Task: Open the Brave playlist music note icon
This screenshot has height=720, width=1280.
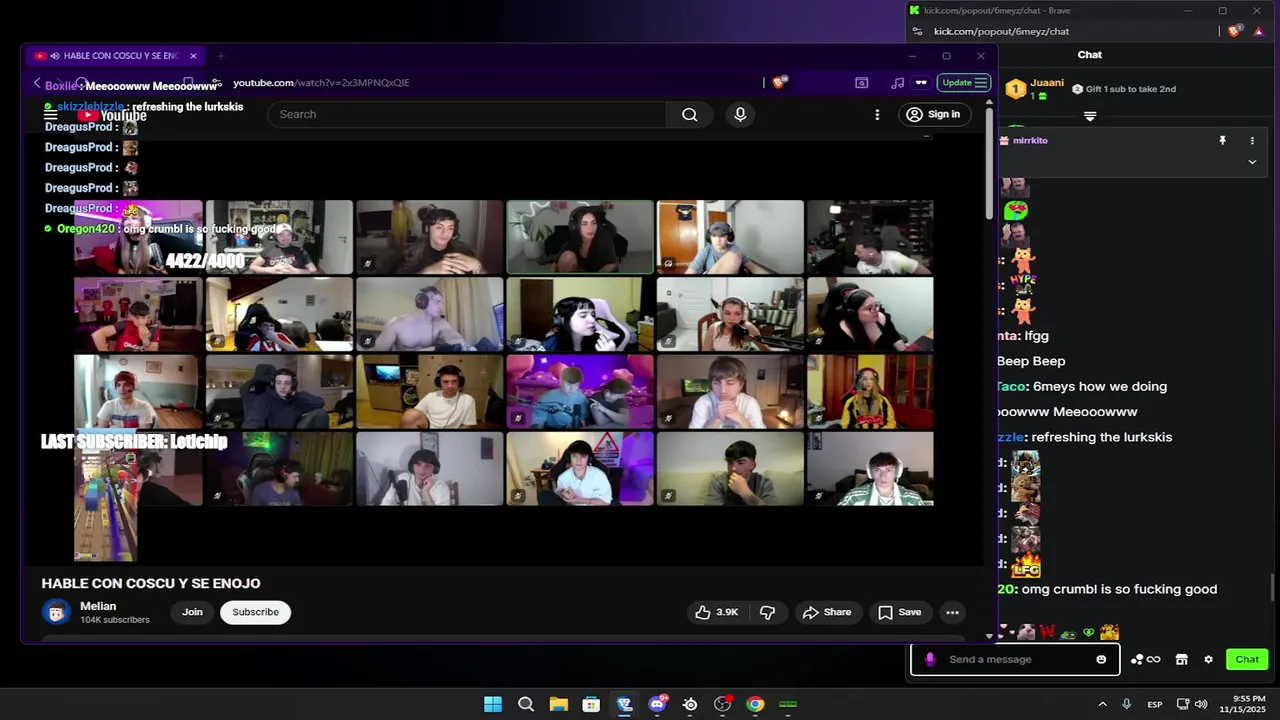Action: click(x=898, y=83)
